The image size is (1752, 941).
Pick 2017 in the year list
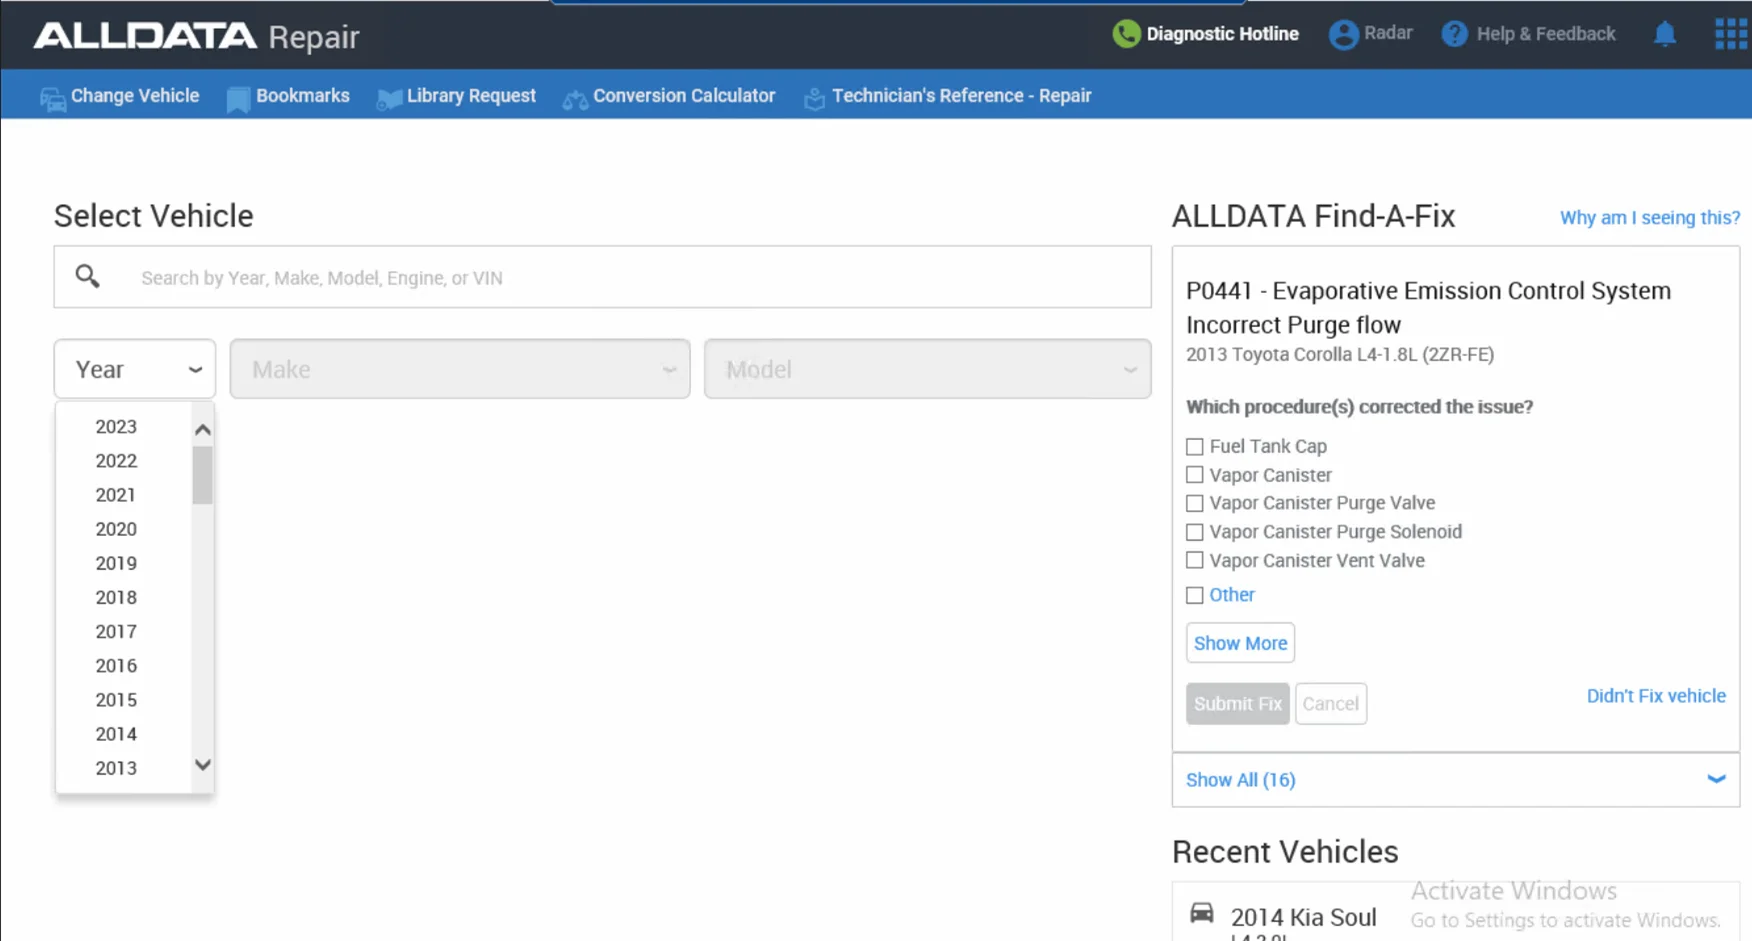click(116, 632)
